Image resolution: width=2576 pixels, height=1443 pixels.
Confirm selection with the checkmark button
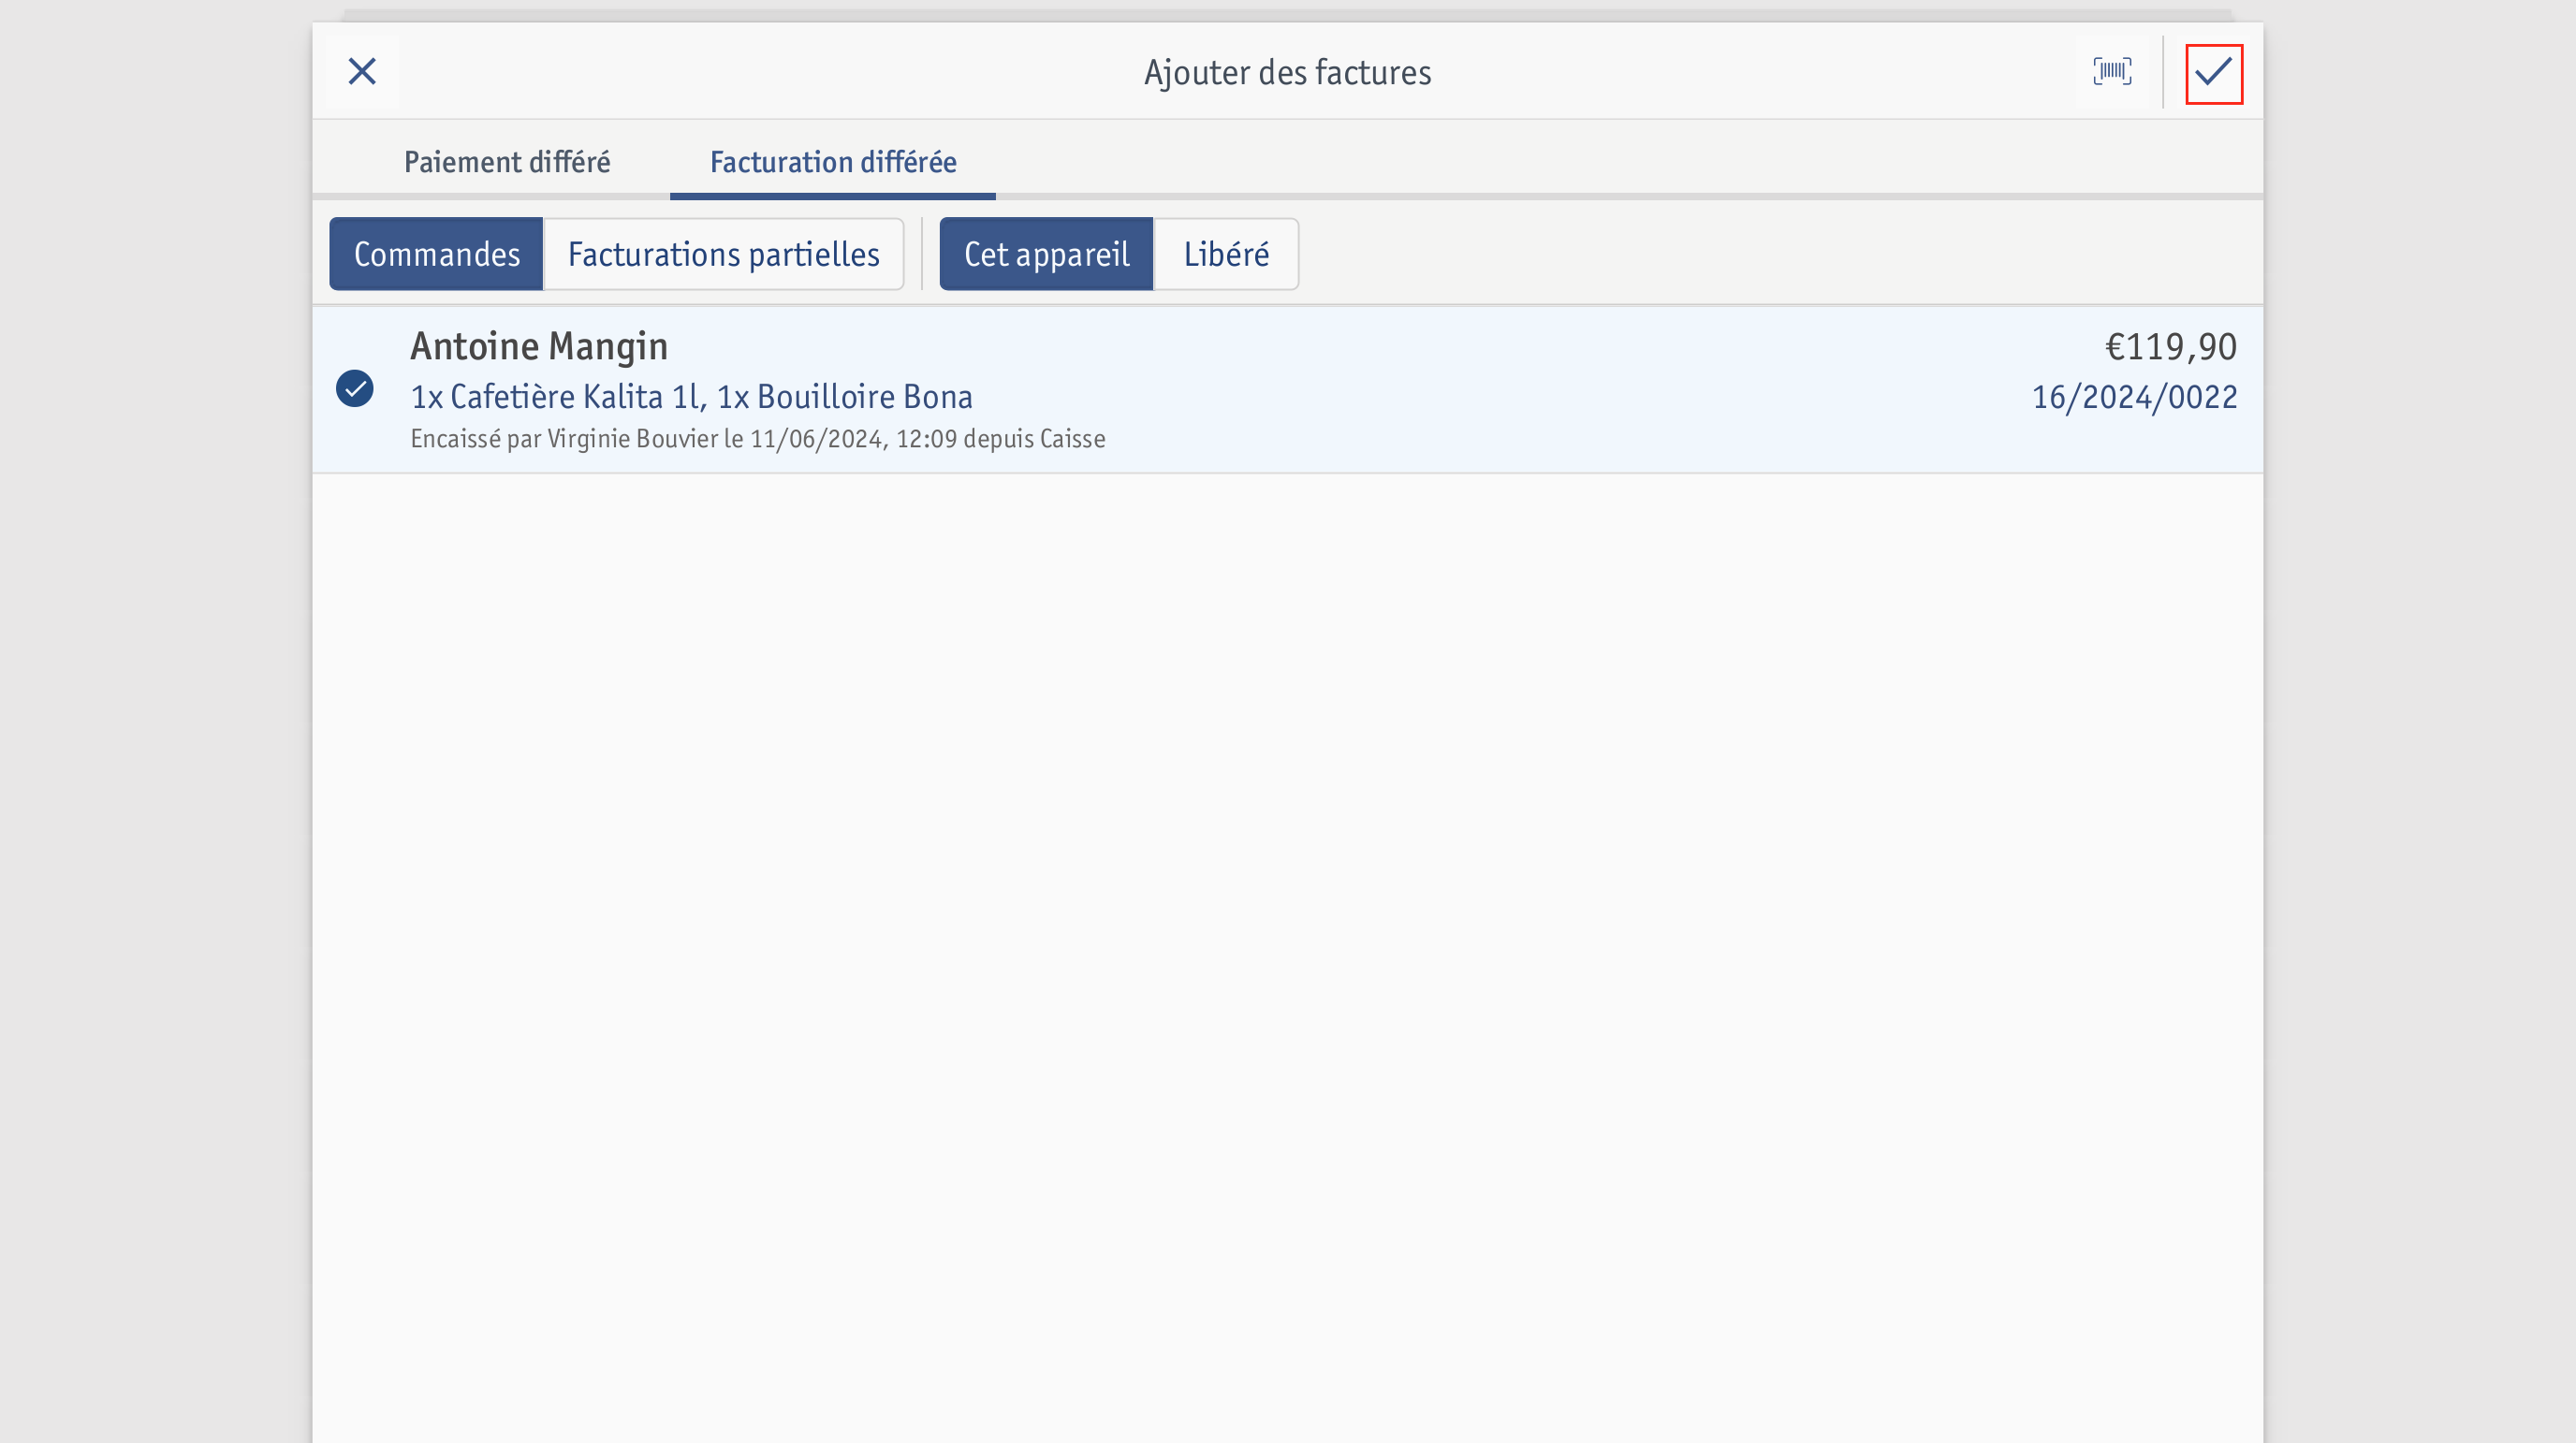tap(2214, 74)
